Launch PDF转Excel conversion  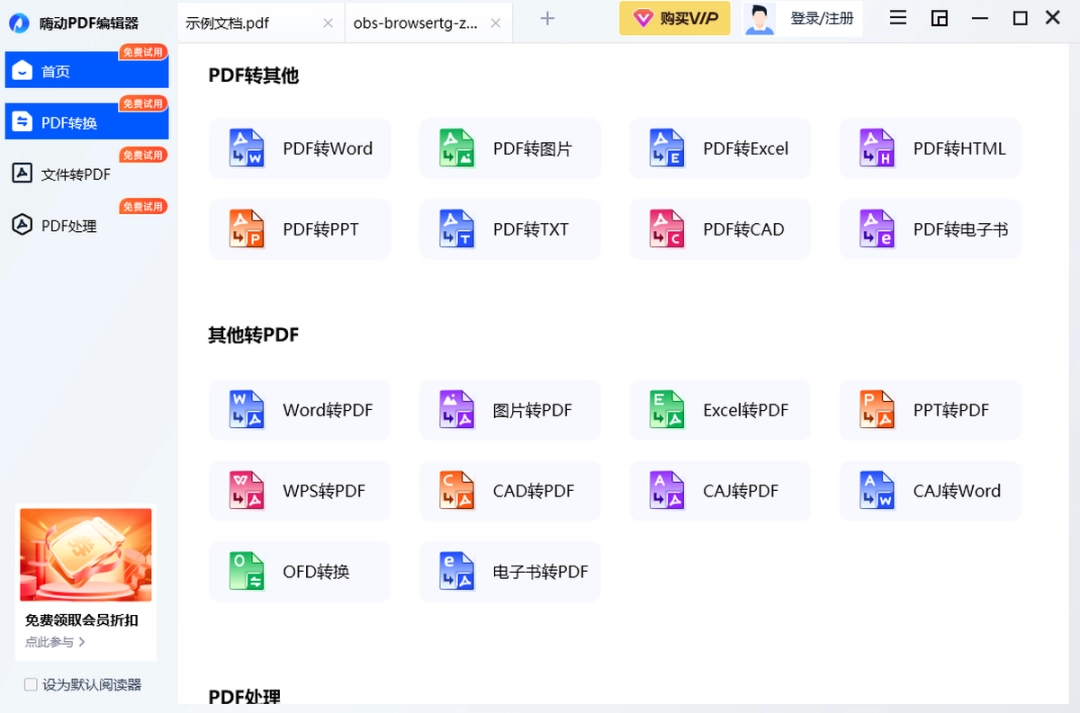pos(719,148)
